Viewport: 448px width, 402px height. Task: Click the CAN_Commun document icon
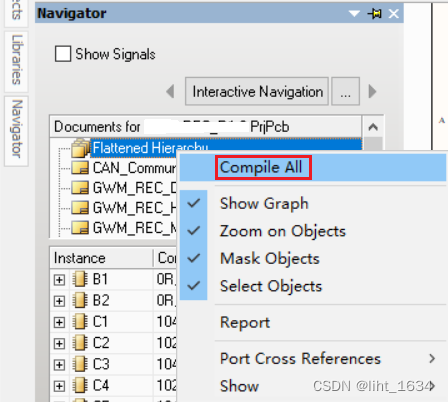click(80, 168)
